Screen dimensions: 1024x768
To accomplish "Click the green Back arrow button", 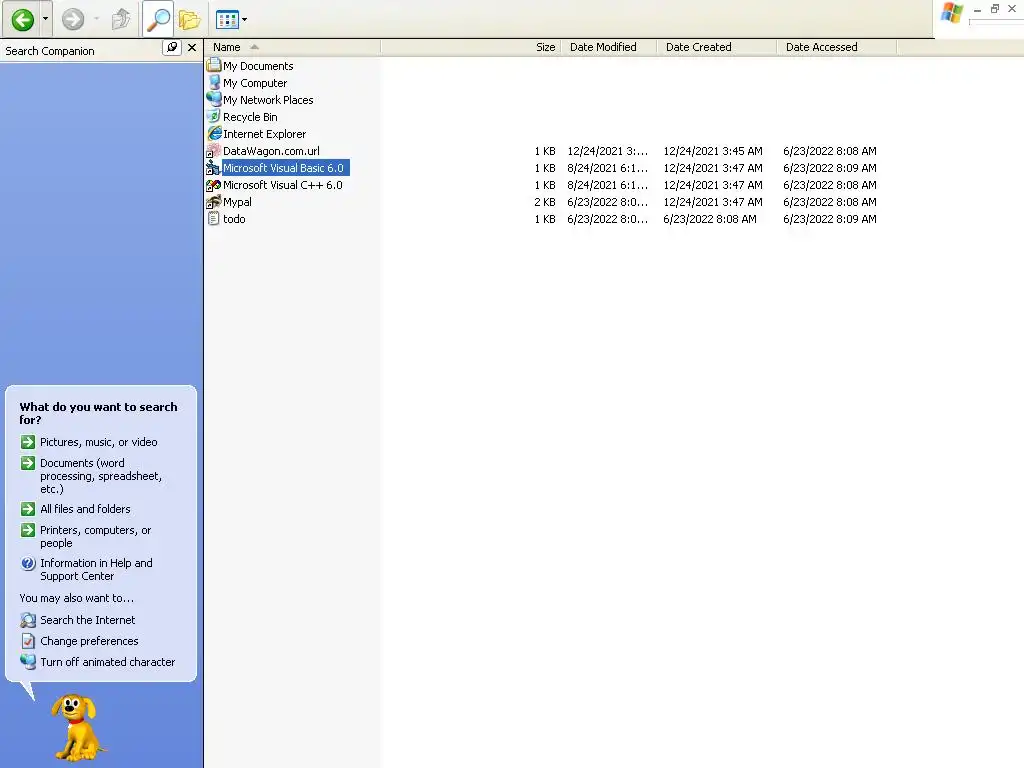I will [22, 20].
